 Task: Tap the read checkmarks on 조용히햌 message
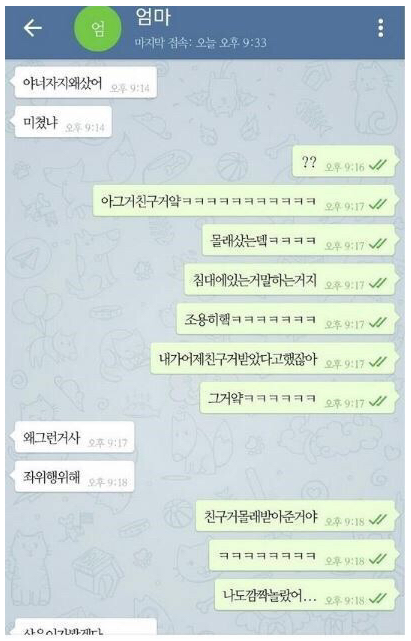[377, 323]
